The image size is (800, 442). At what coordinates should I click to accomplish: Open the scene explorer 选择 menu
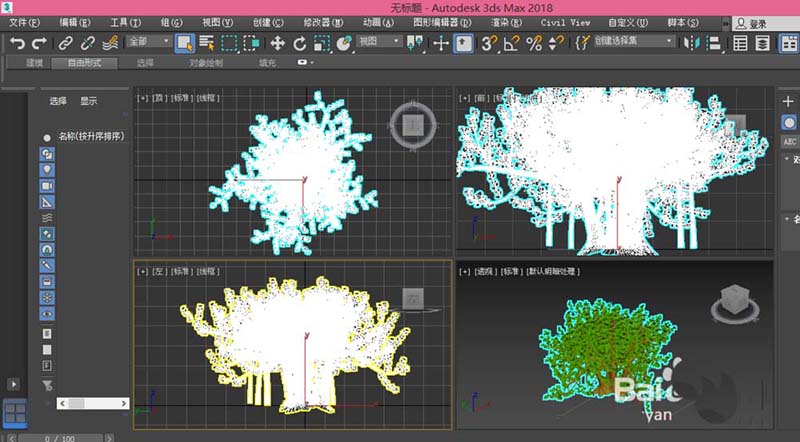tap(58, 101)
